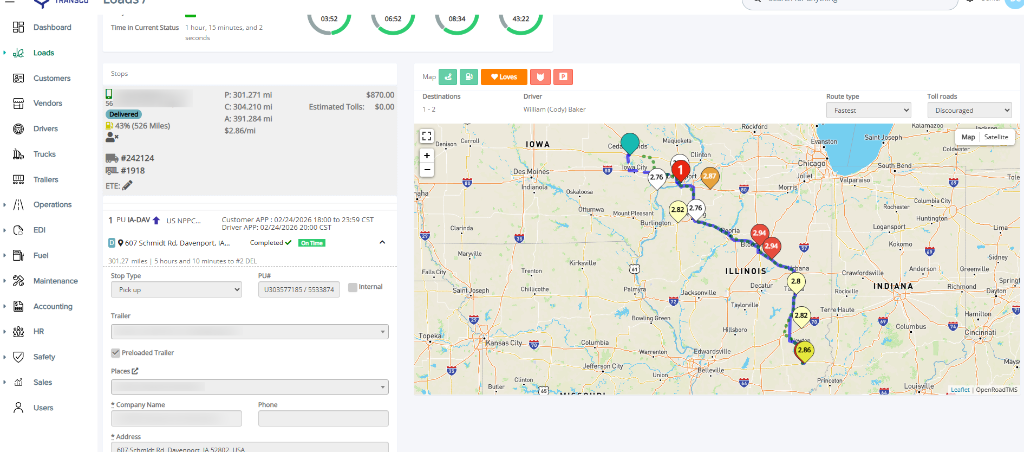This screenshot has height=452, width=1024.
Task: Click the 43:22 circular progress timer
Action: coord(521,20)
